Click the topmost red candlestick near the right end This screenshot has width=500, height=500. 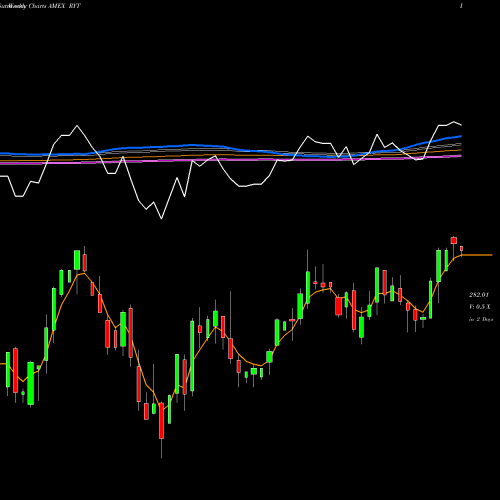pyautogui.click(x=454, y=241)
